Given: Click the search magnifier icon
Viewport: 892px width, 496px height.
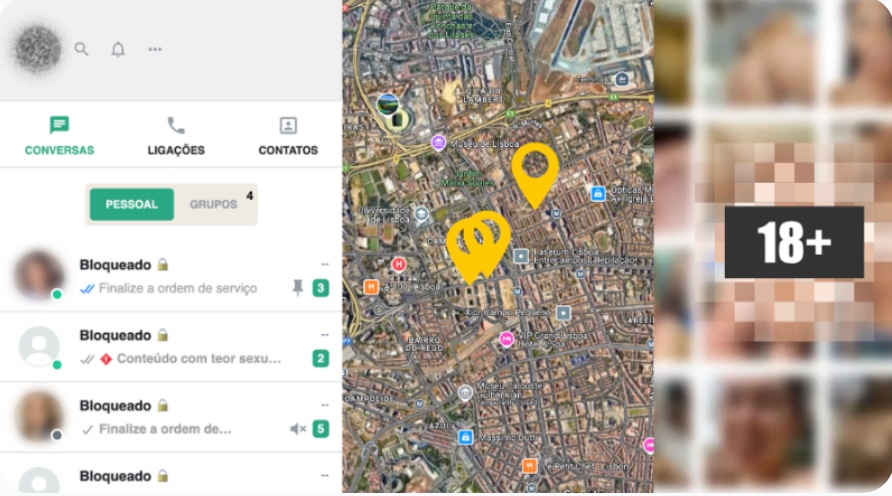Looking at the screenshot, I should pyautogui.click(x=82, y=49).
